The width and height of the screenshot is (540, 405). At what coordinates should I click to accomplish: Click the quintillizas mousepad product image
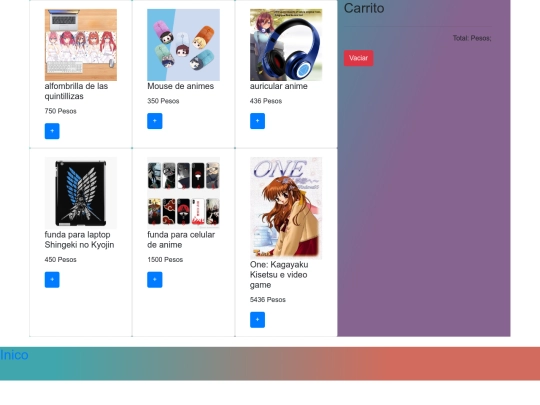(x=81, y=45)
